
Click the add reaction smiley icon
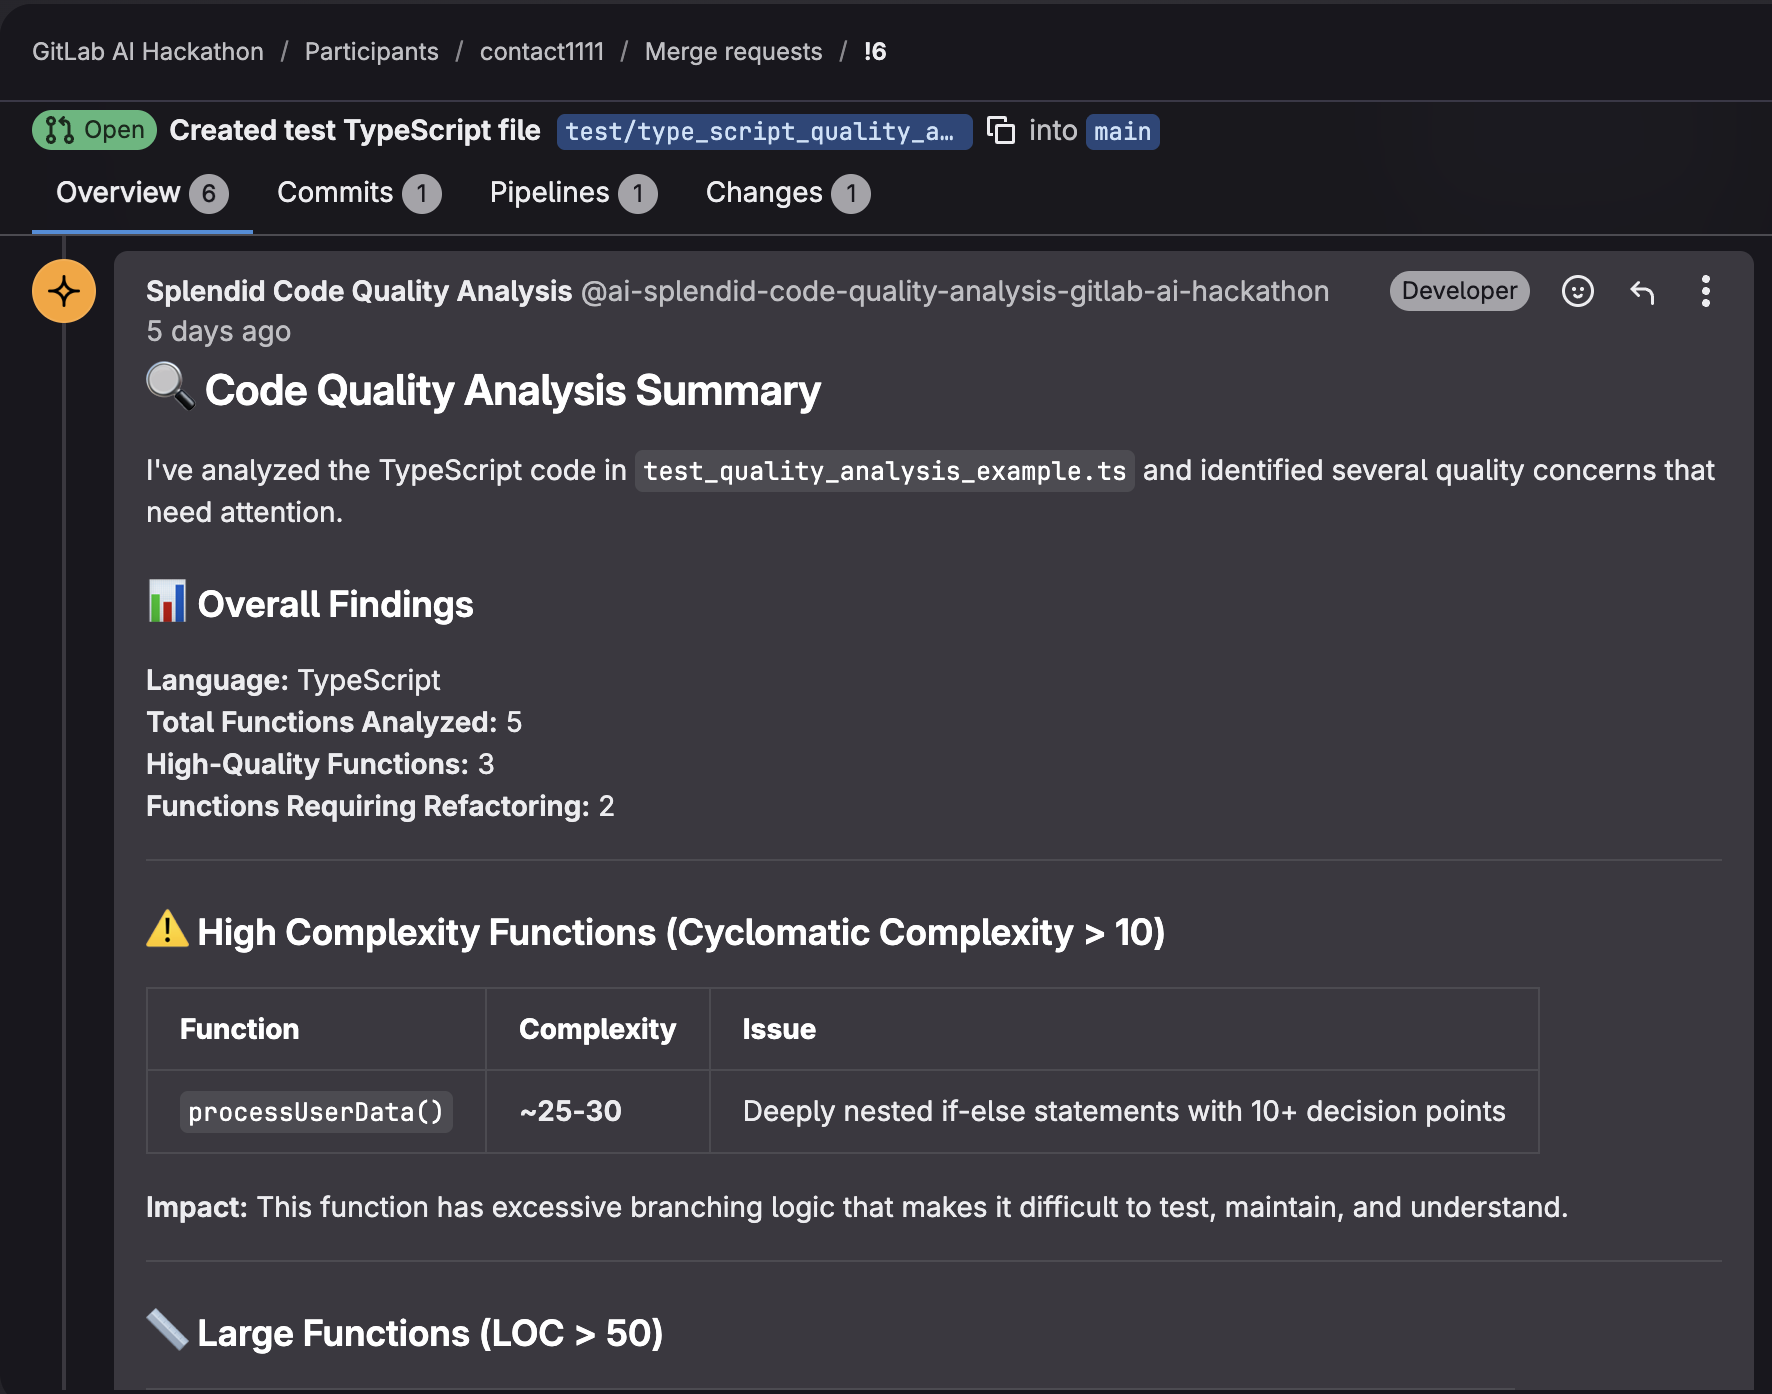click(1577, 291)
